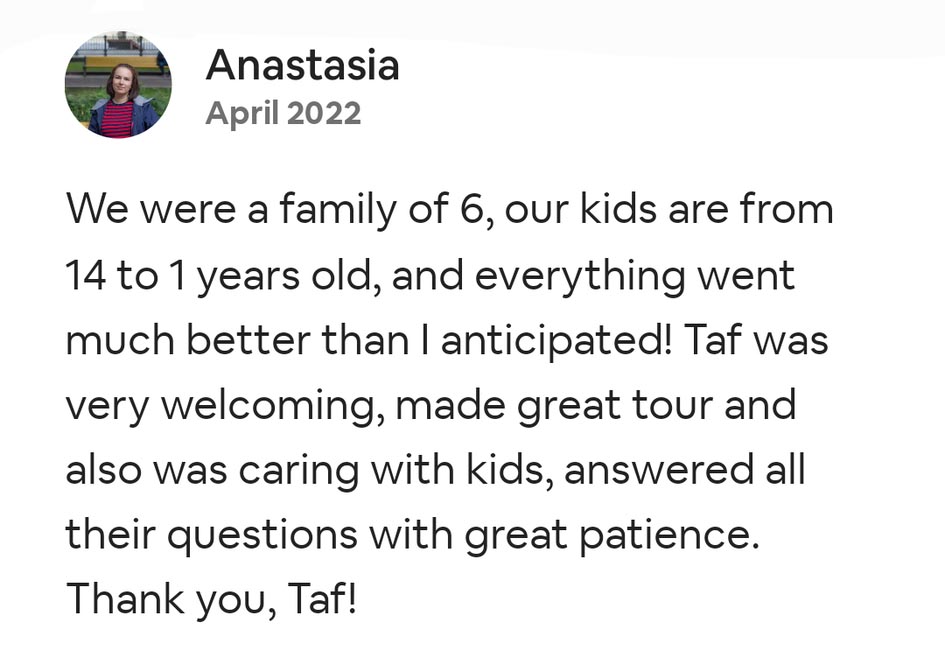The image size is (945, 660).
Task: Click "Taf was" after "anticipated!"
Action: click(757, 341)
